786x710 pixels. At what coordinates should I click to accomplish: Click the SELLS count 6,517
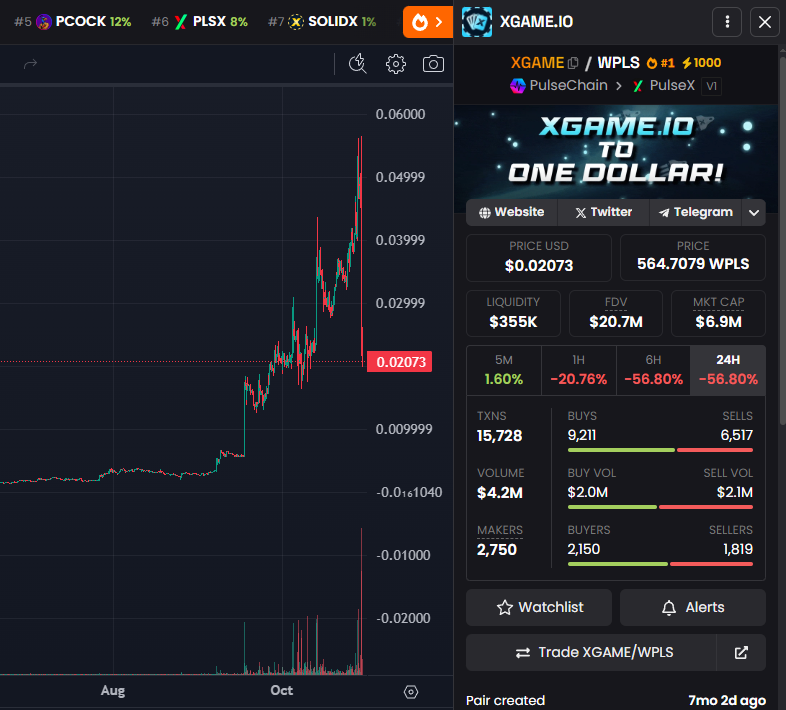(x=736, y=435)
